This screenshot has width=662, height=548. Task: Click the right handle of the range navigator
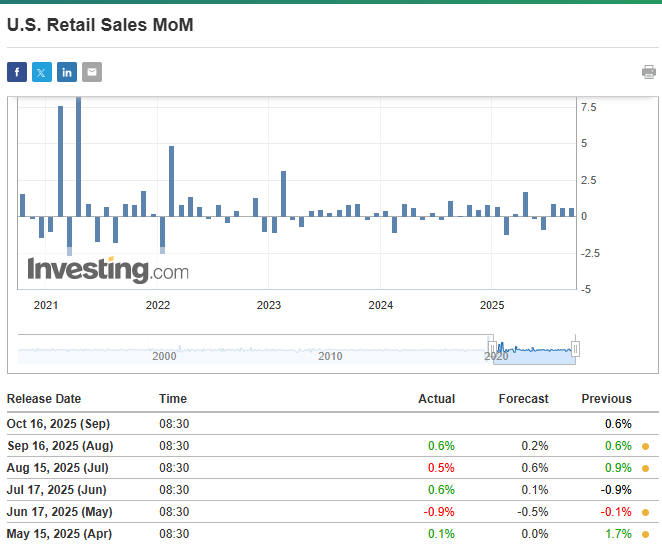point(575,349)
